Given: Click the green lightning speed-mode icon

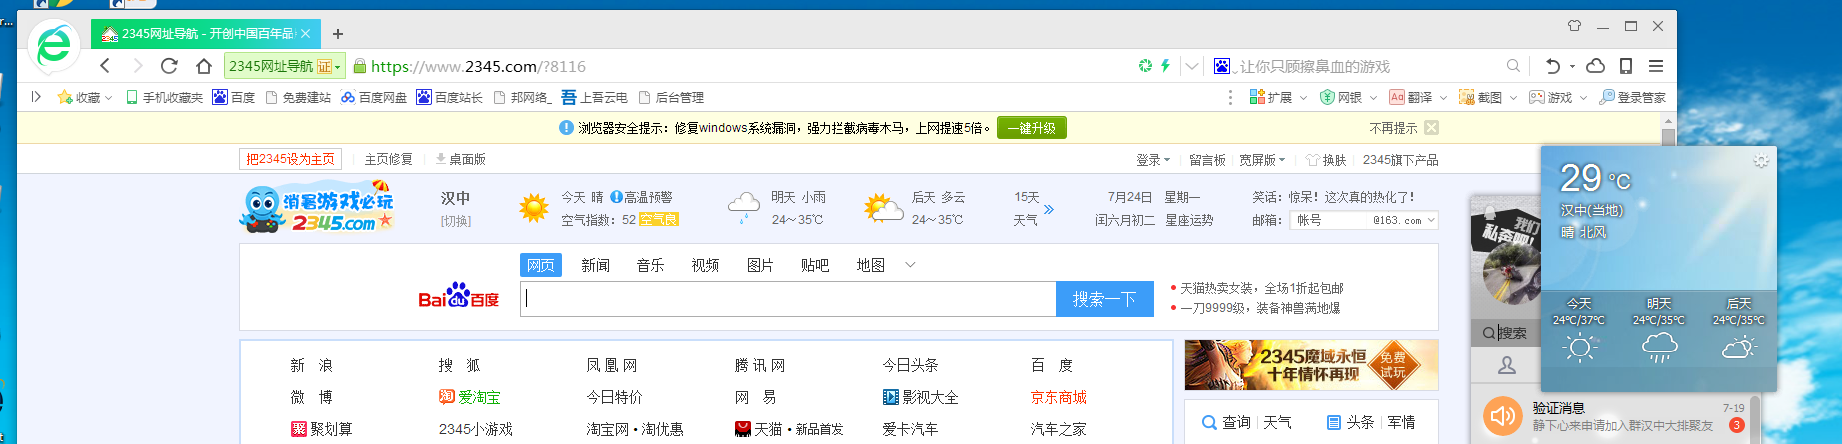Looking at the screenshot, I should coord(1165,66).
